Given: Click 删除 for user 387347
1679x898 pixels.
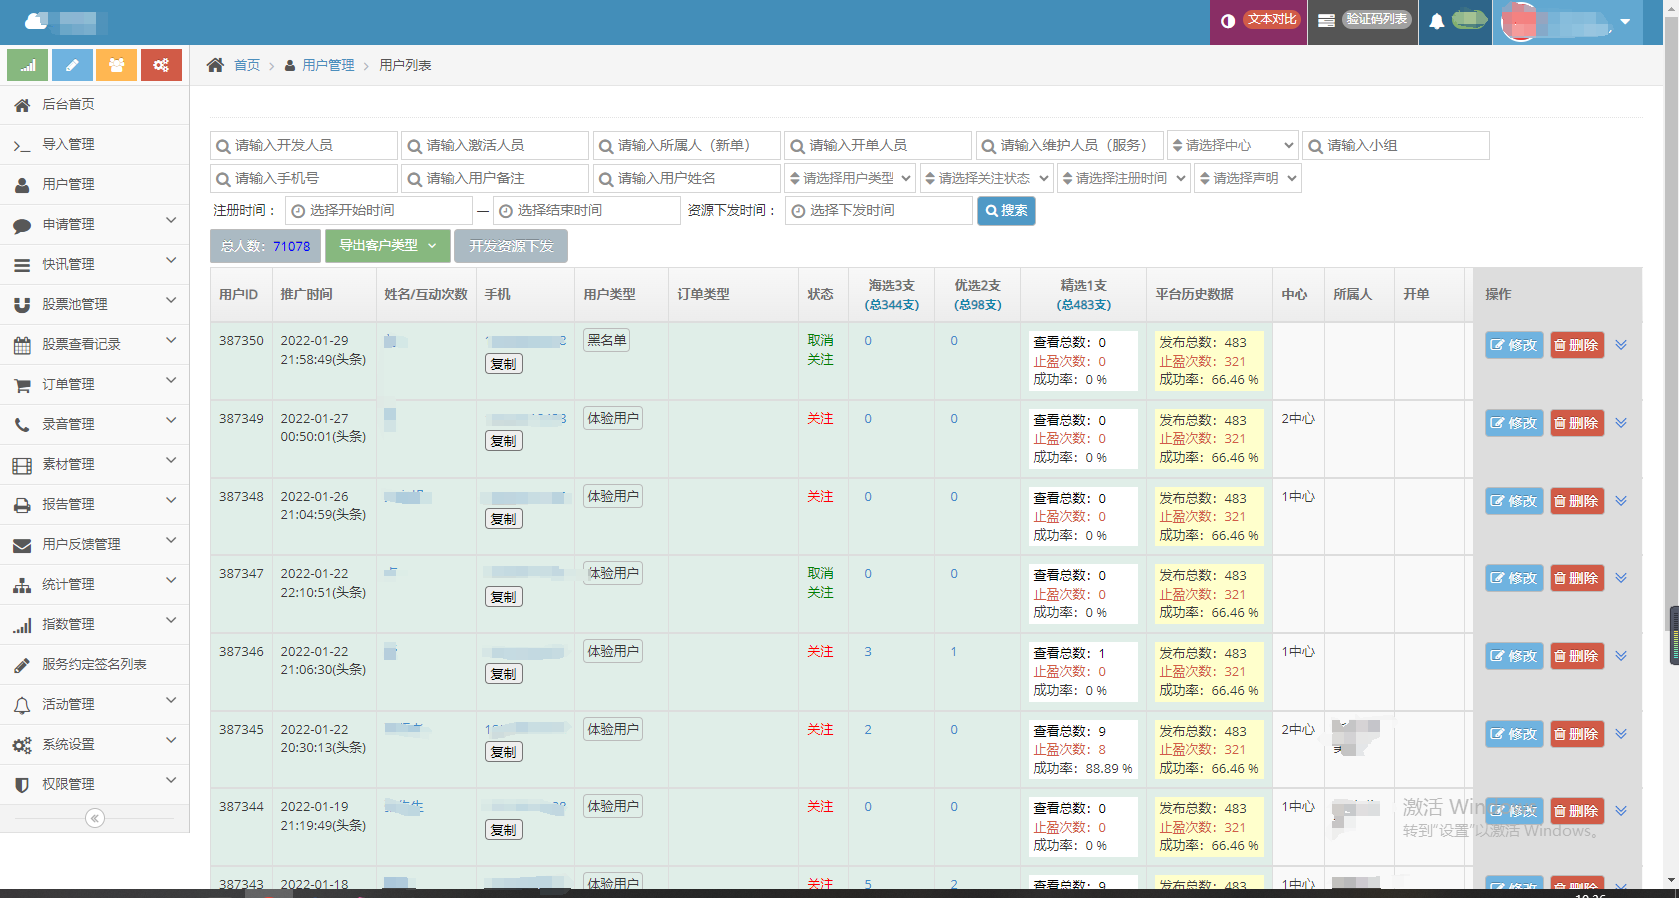Looking at the screenshot, I should point(1577,578).
